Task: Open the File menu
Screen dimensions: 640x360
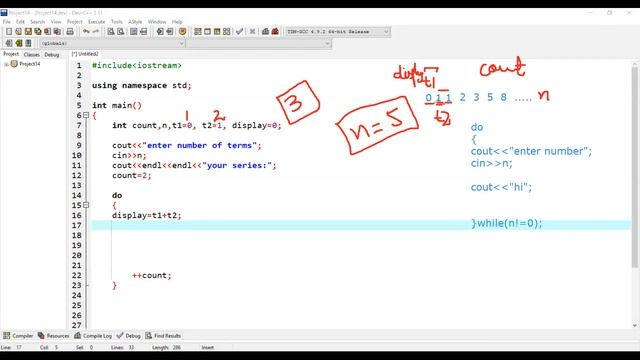Action: (7, 22)
